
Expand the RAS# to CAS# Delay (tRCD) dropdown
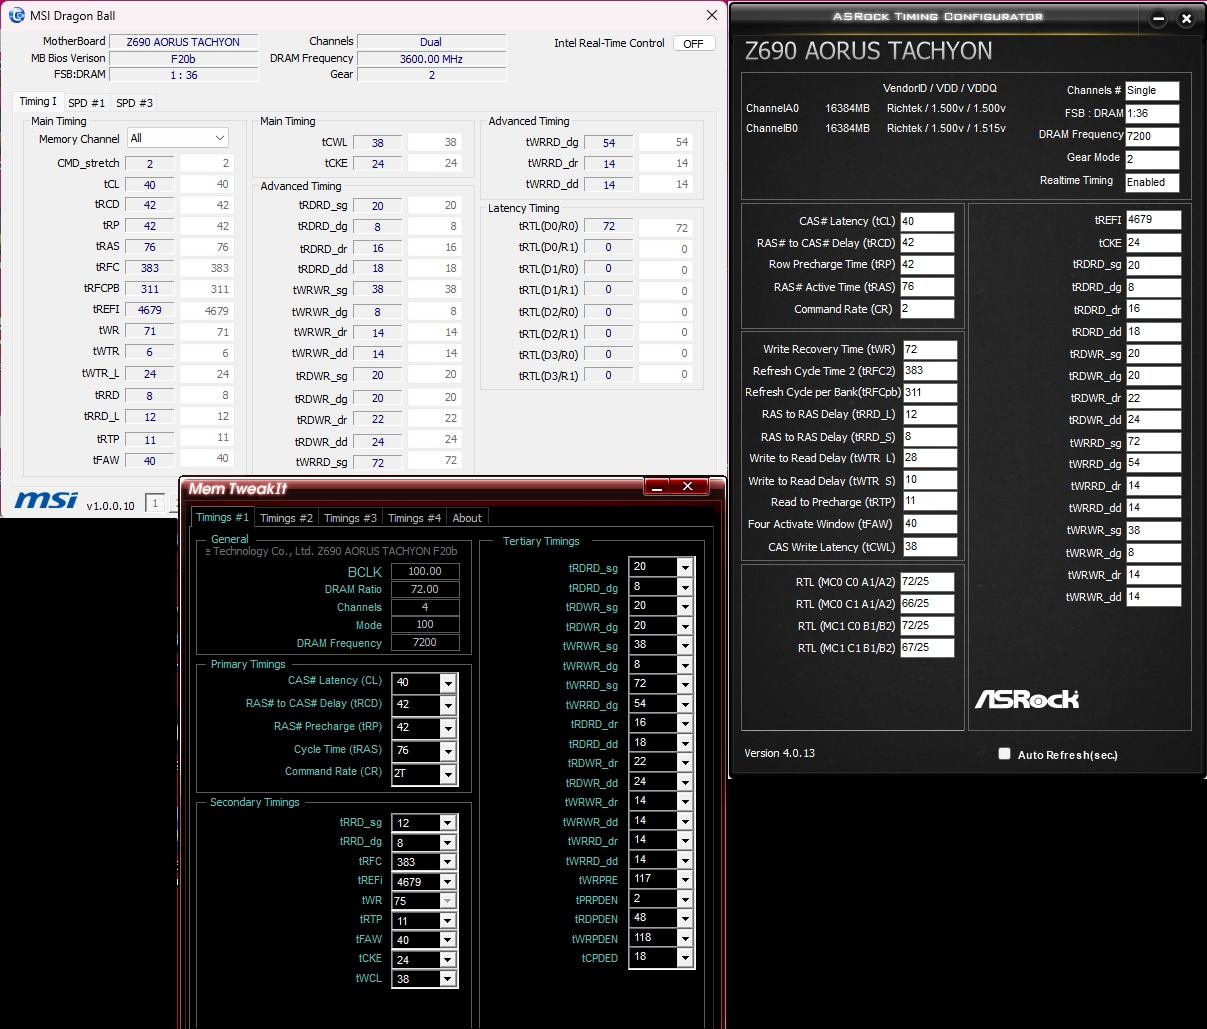448,705
